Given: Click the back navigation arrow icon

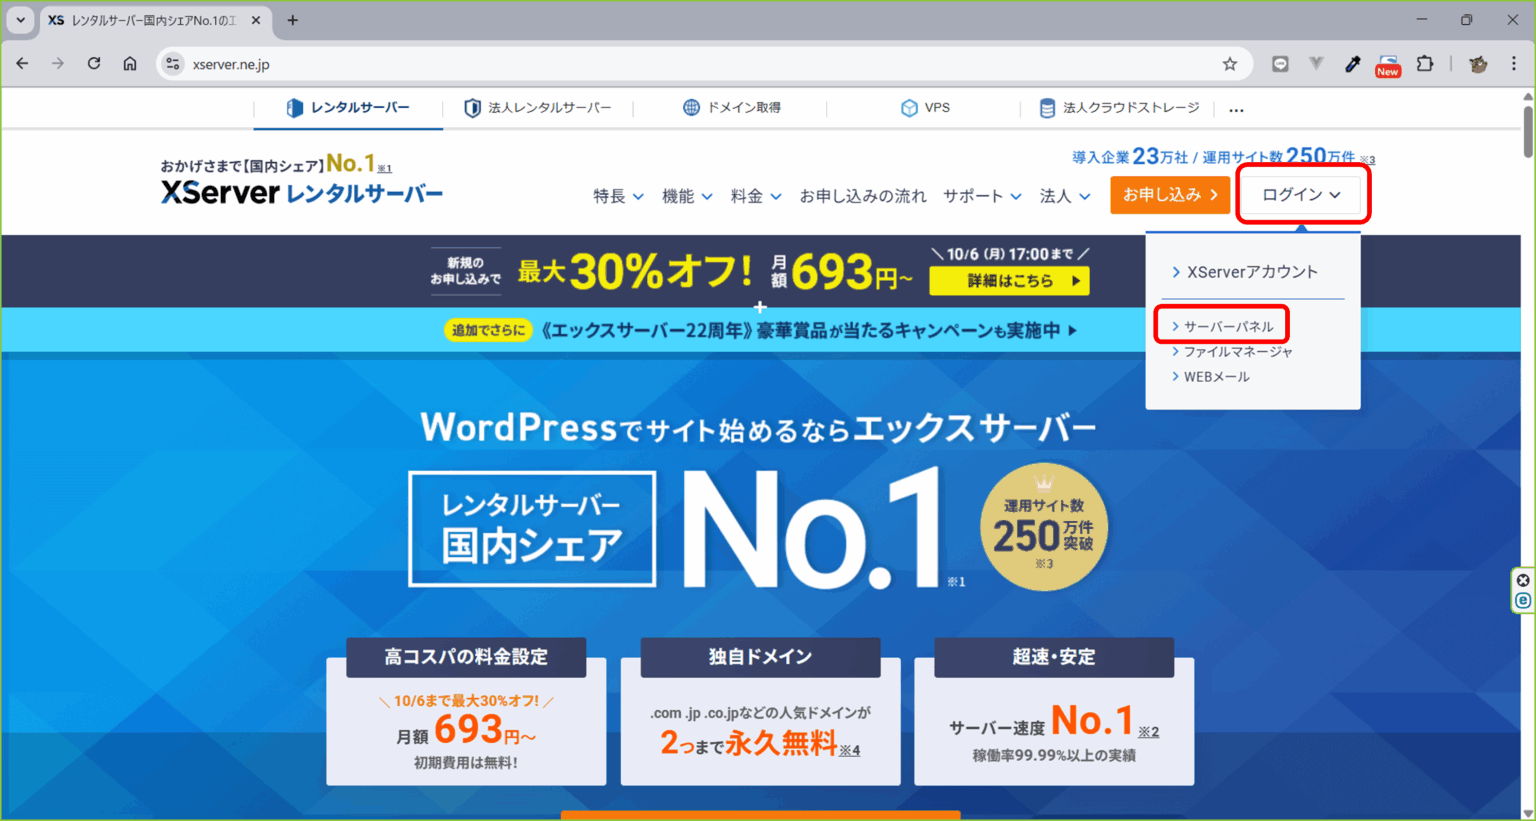Looking at the screenshot, I should tap(21, 63).
